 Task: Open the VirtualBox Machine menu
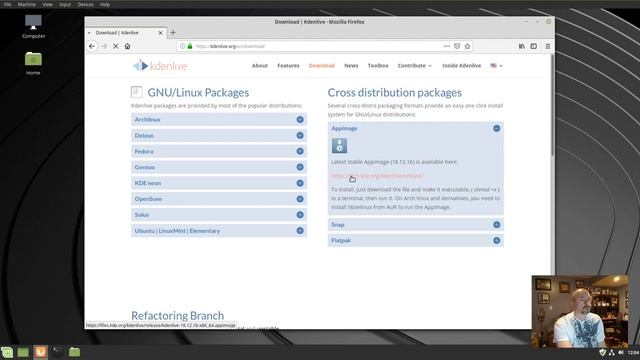click(x=27, y=4)
